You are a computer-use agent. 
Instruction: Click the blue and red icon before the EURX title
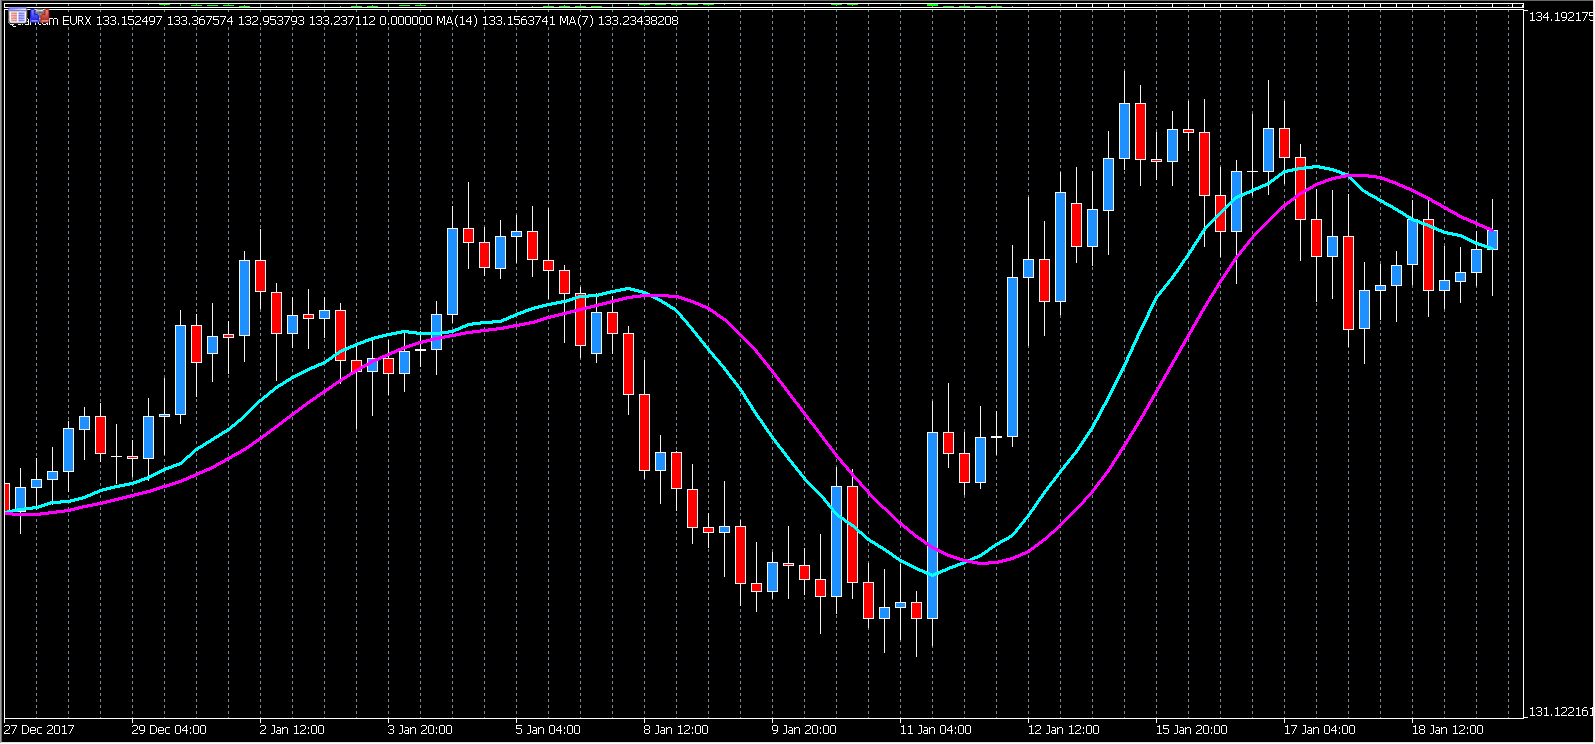(38, 16)
